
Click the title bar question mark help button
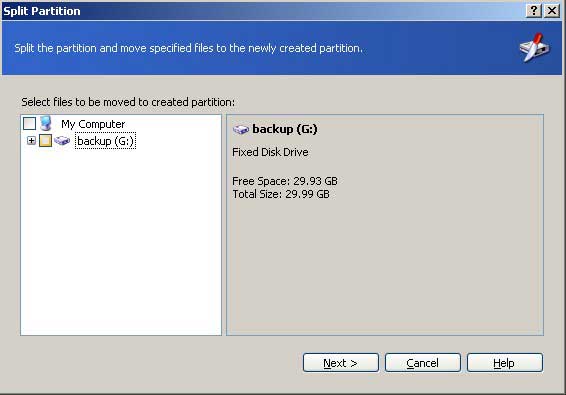click(x=534, y=10)
